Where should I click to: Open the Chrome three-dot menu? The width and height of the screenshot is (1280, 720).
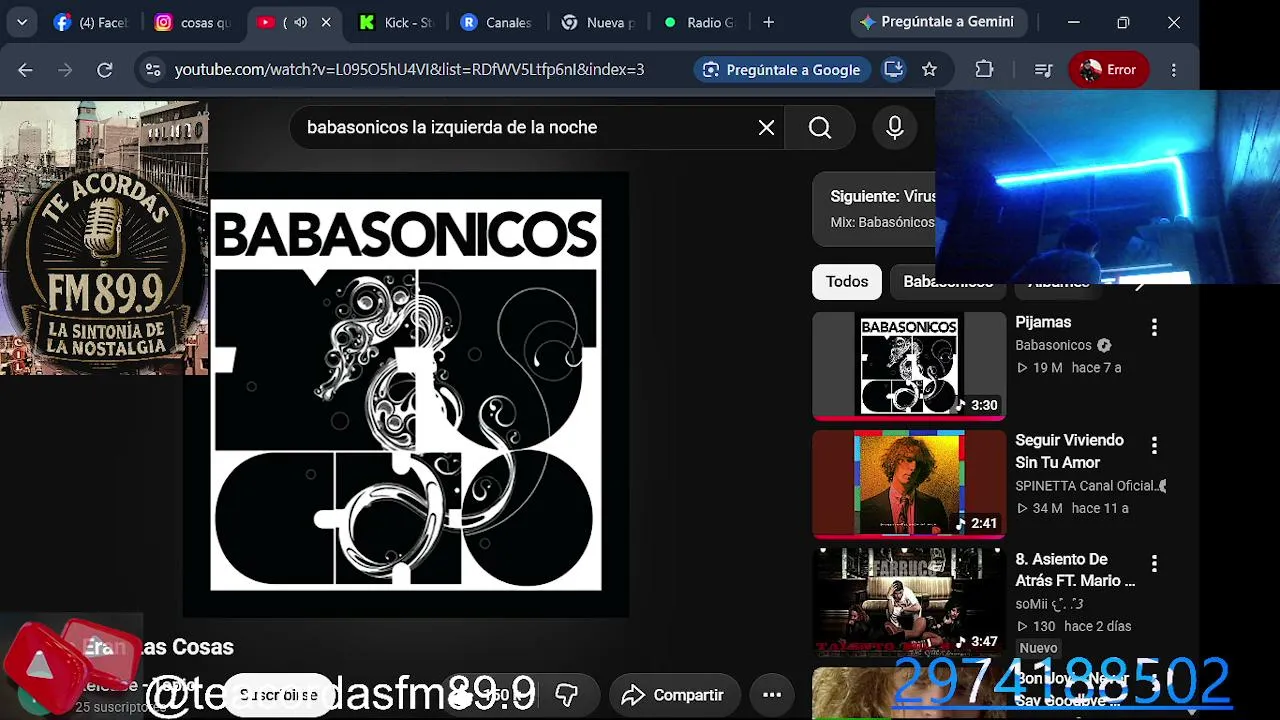[x=1174, y=70]
